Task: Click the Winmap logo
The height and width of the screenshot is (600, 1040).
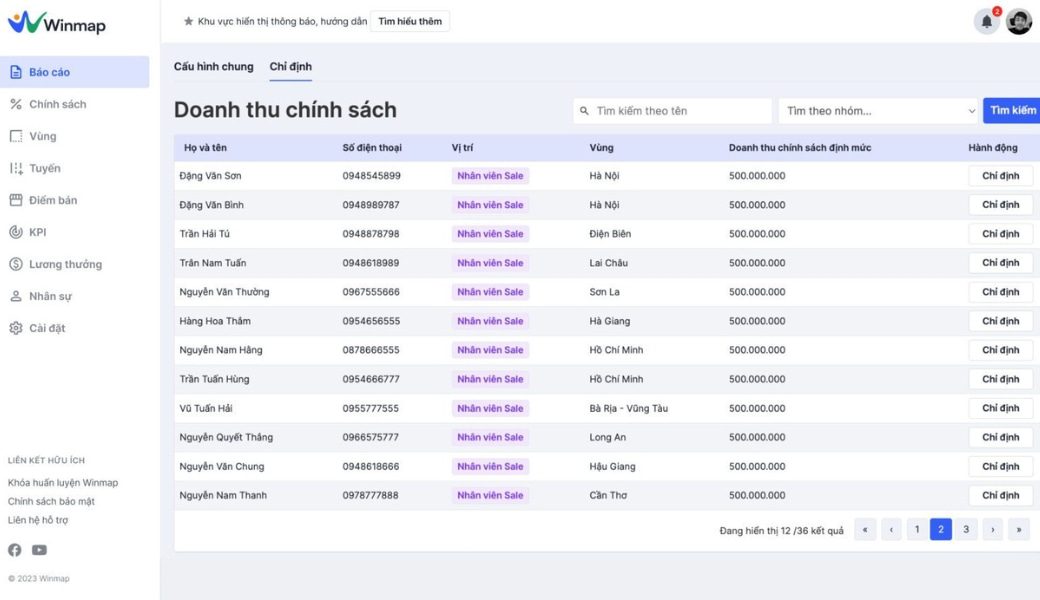Action: (56, 23)
